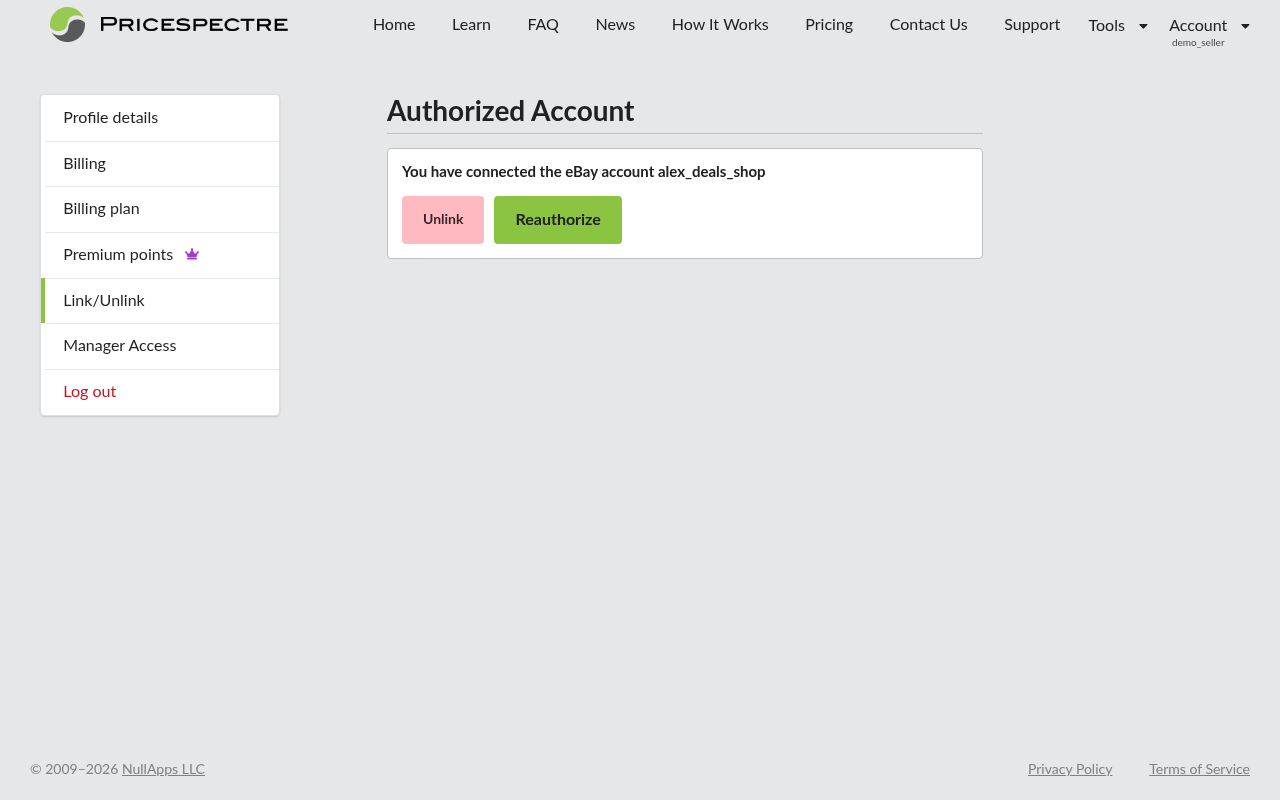Viewport: 1280px width, 800px height.
Task: View the Premium points page
Action: (118, 255)
